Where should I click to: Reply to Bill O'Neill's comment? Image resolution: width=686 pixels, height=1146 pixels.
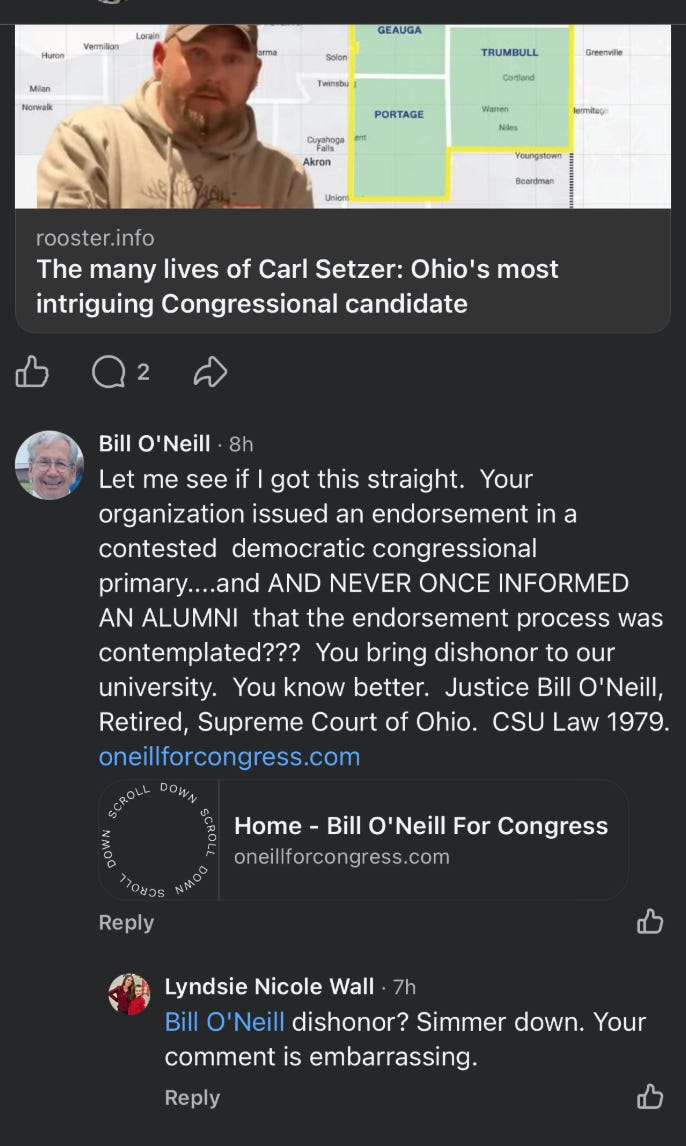(126, 923)
